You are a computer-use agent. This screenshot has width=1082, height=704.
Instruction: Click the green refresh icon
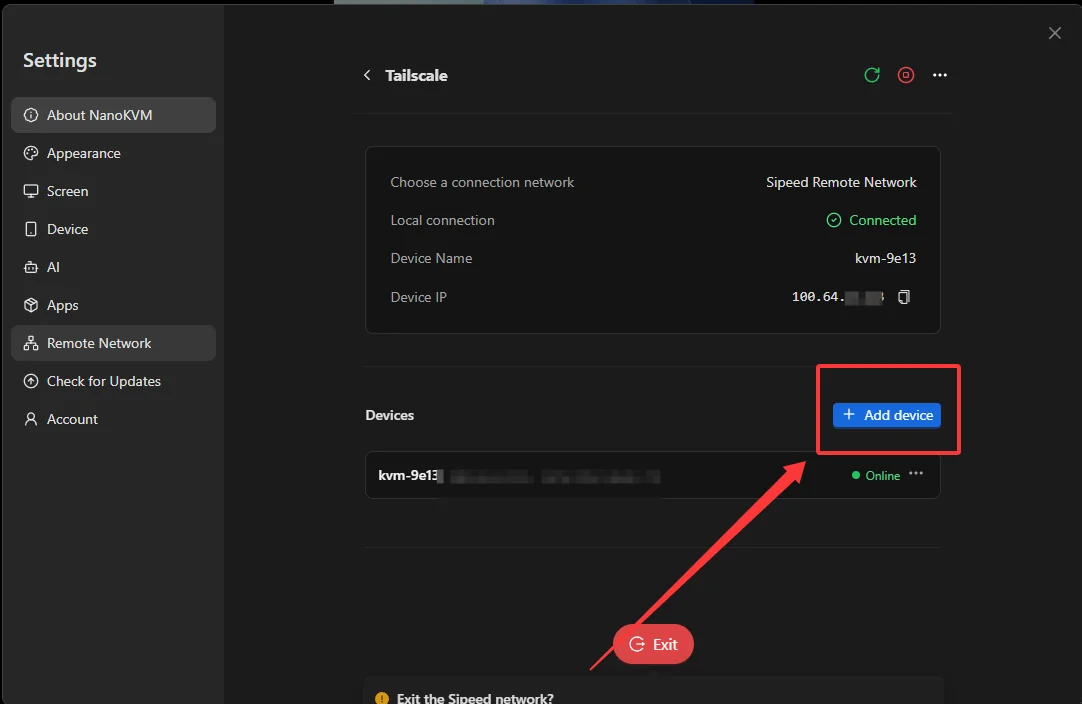coord(872,75)
